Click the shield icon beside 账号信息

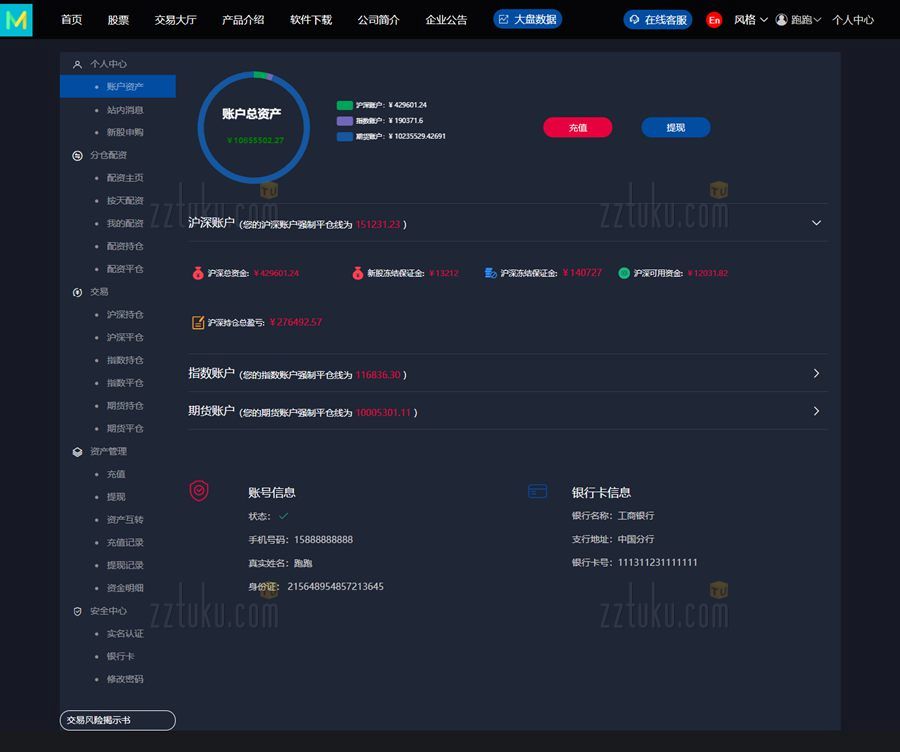tap(199, 491)
